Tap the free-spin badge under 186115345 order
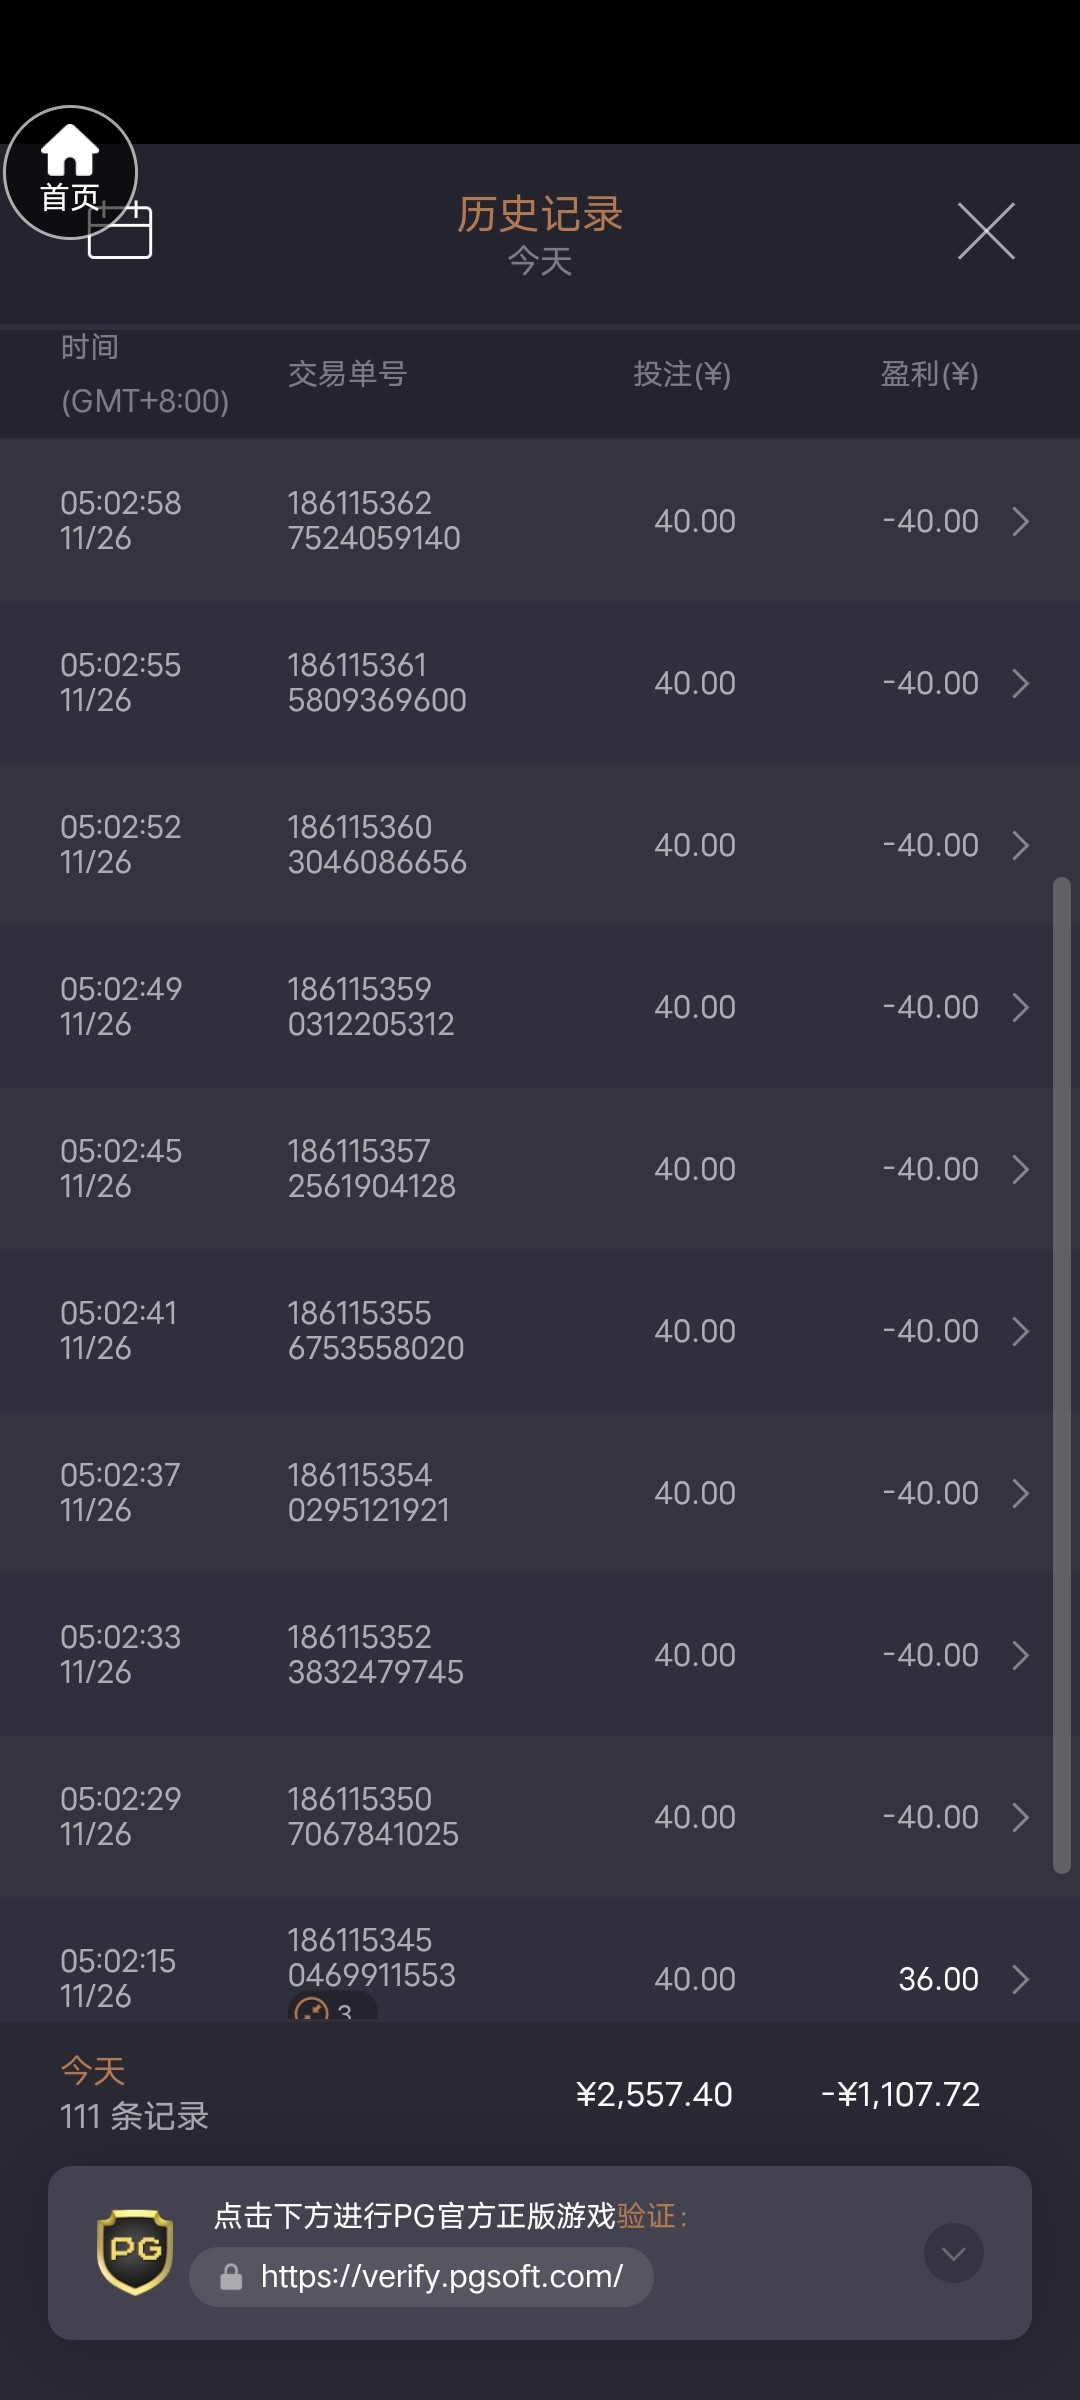 (x=331, y=2008)
